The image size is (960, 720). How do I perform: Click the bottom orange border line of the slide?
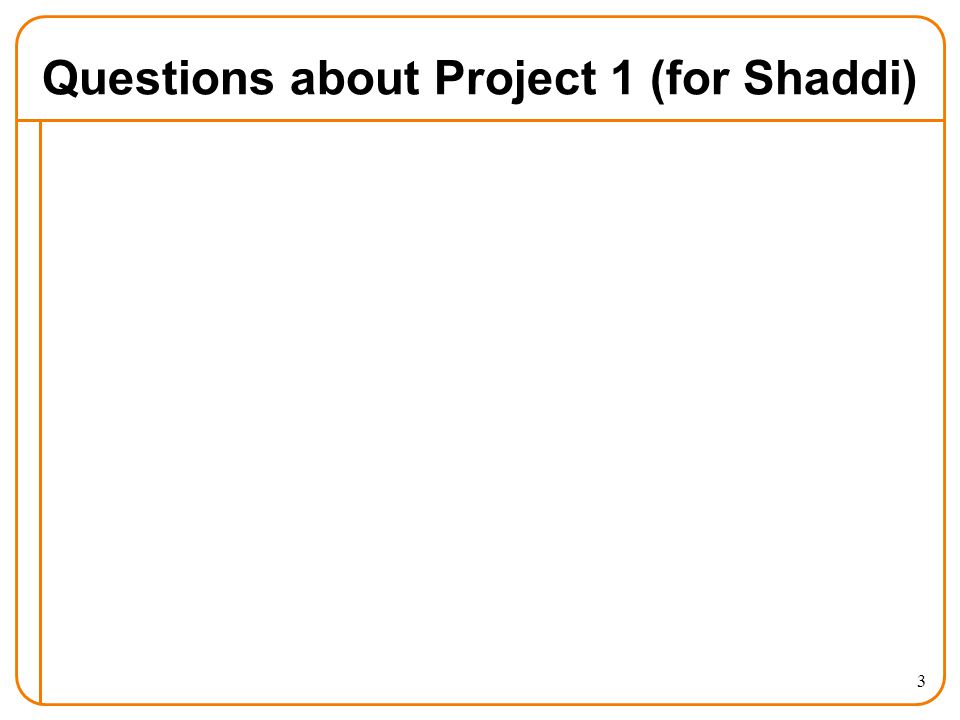480,704
